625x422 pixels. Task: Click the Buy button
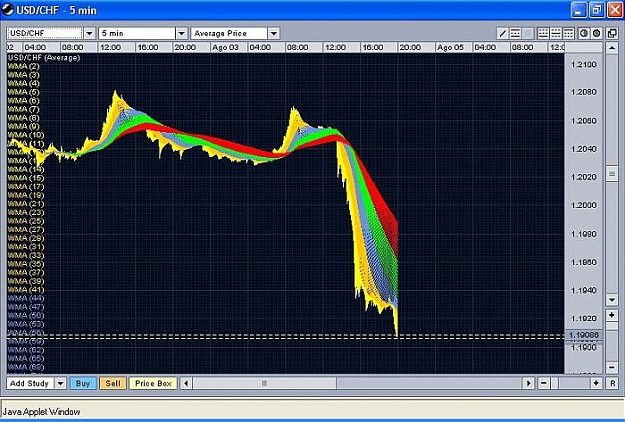point(83,383)
